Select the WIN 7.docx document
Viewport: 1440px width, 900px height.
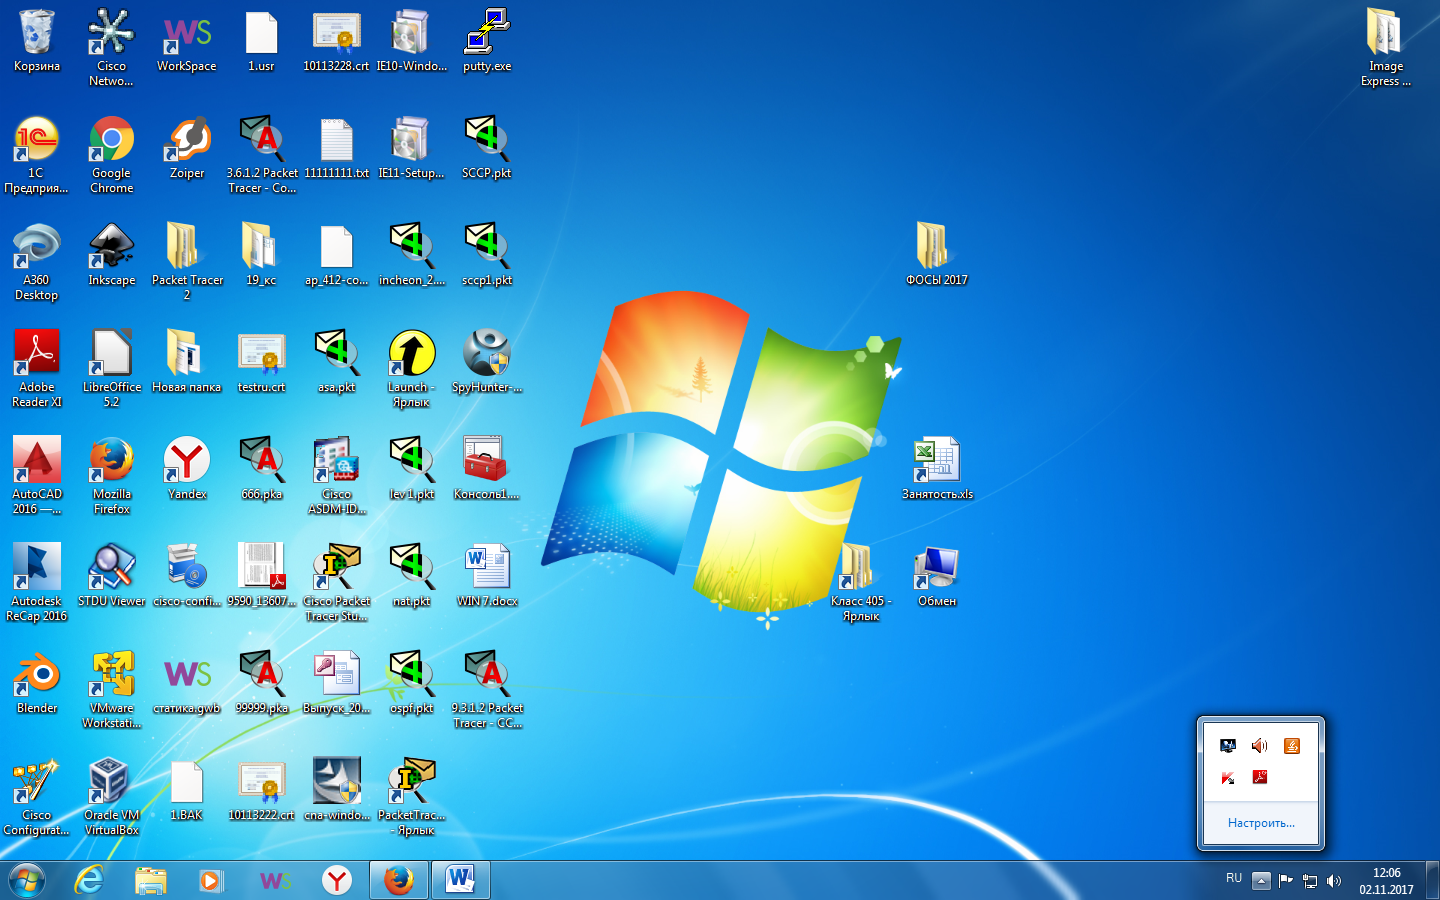[487, 576]
